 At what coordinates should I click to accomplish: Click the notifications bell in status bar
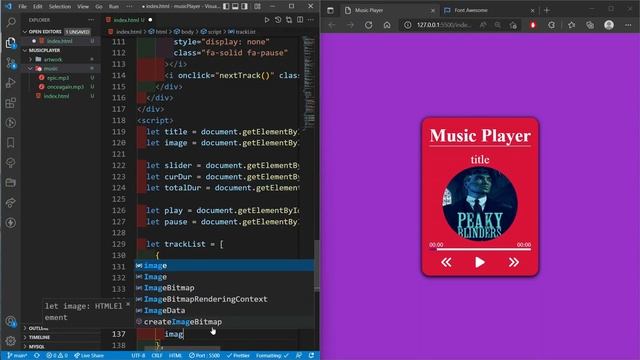(311, 356)
